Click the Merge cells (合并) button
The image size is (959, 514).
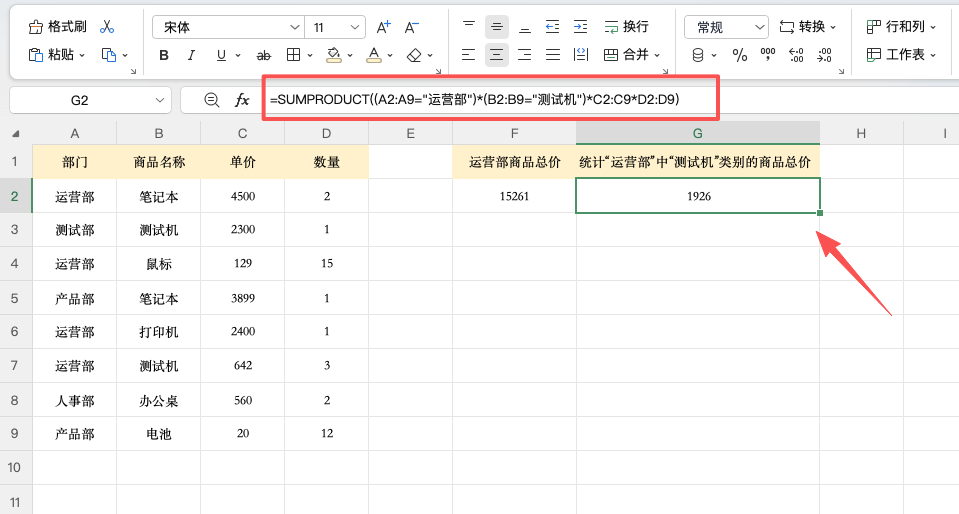pyautogui.click(x=632, y=55)
